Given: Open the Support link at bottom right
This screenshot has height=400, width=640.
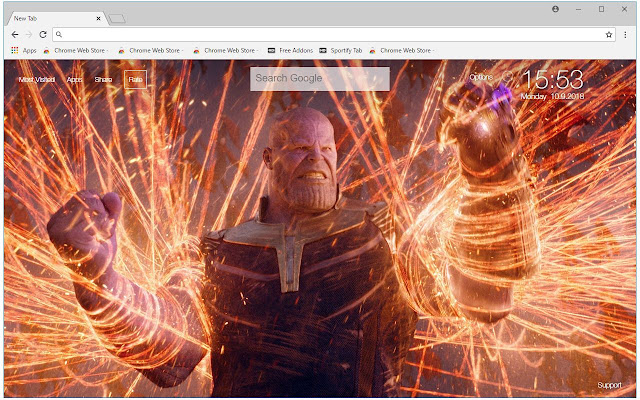Looking at the screenshot, I should (609, 385).
